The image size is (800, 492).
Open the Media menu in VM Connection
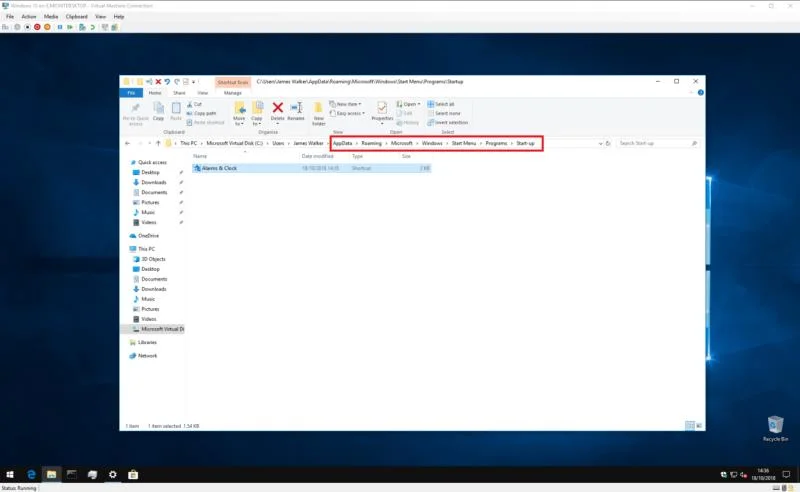pos(51,17)
